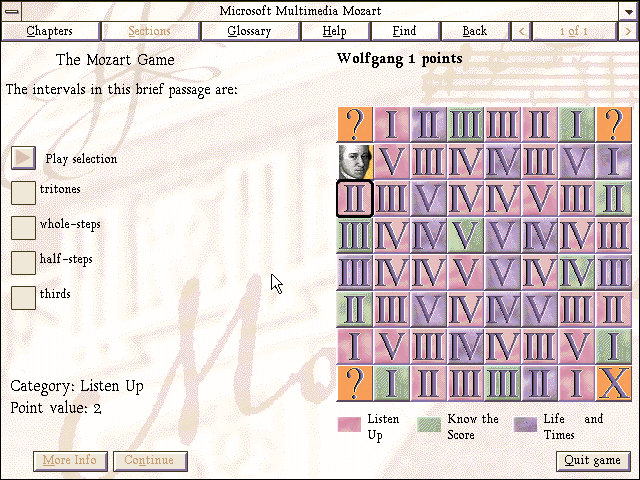Check the whole-steps answer box
The image size is (640, 480).
(x=23, y=228)
